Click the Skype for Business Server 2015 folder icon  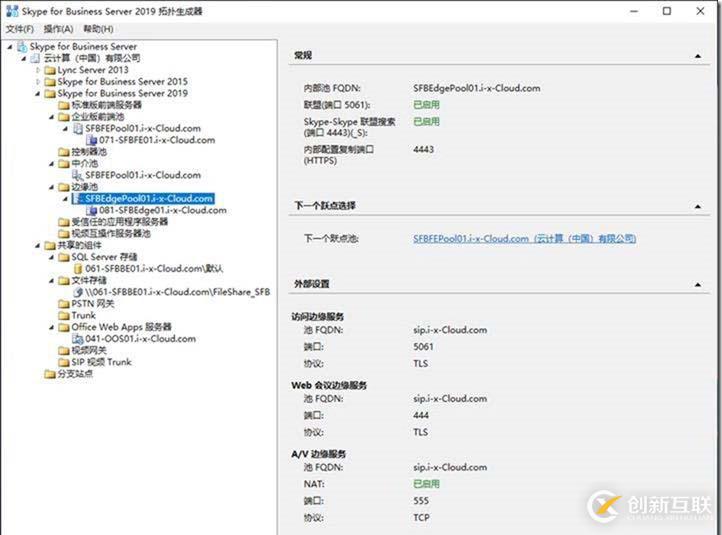(x=50, y=81)
